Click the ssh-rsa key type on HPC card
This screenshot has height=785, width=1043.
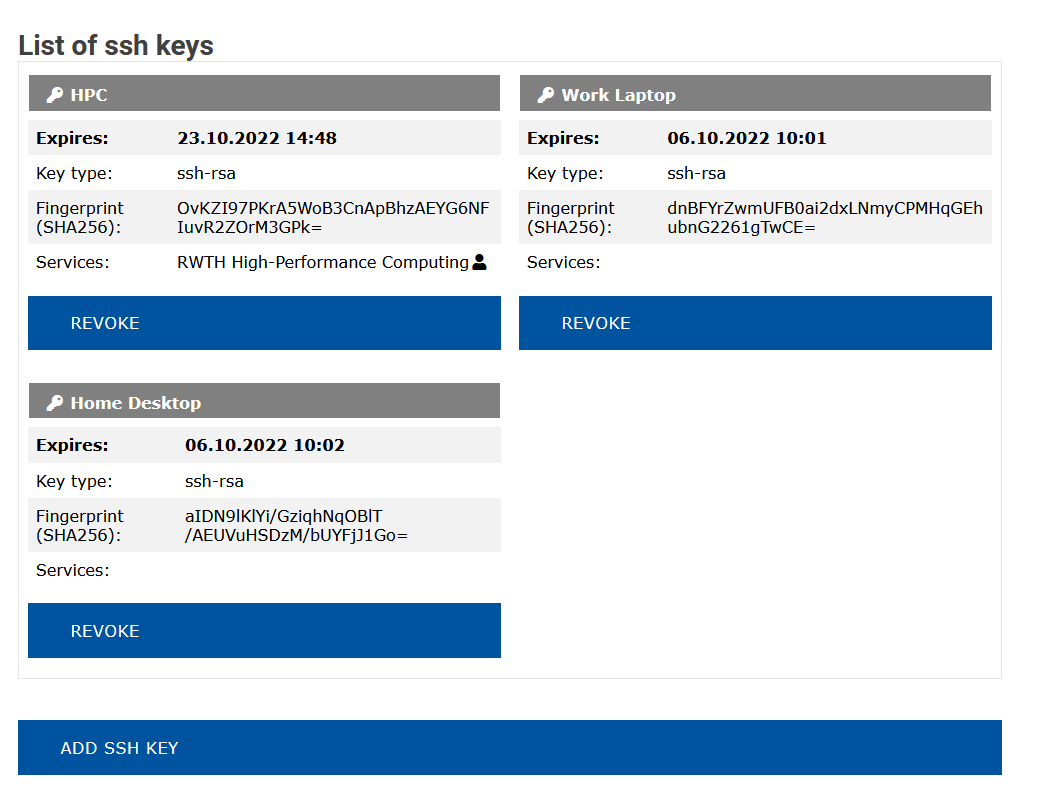click(206, 173)
